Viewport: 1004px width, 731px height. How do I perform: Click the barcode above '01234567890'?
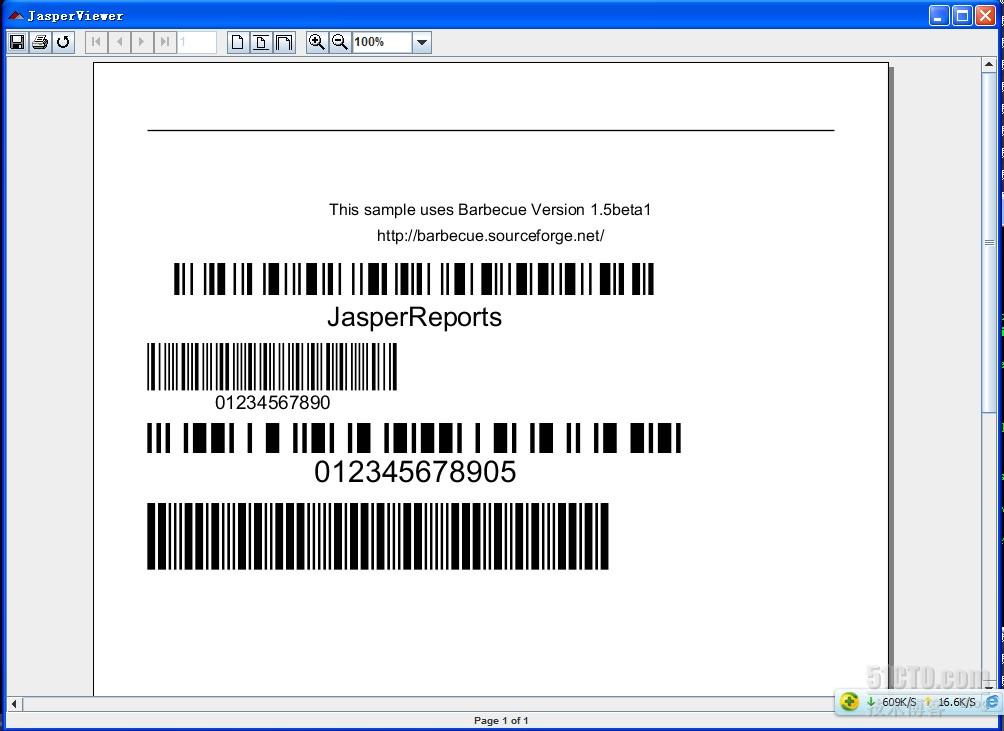tap(272, 366)
